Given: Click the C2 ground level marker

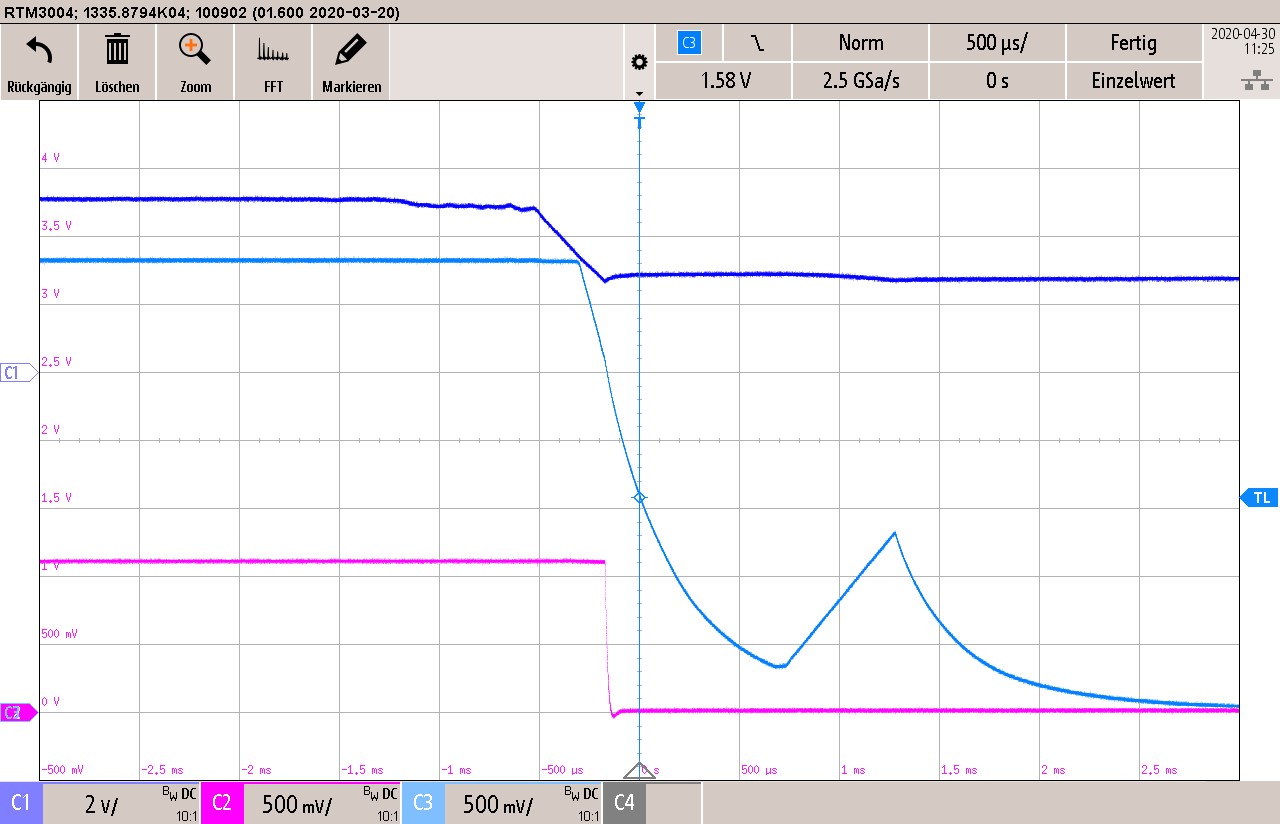Looking at the screenshot, I should point(18,713).
